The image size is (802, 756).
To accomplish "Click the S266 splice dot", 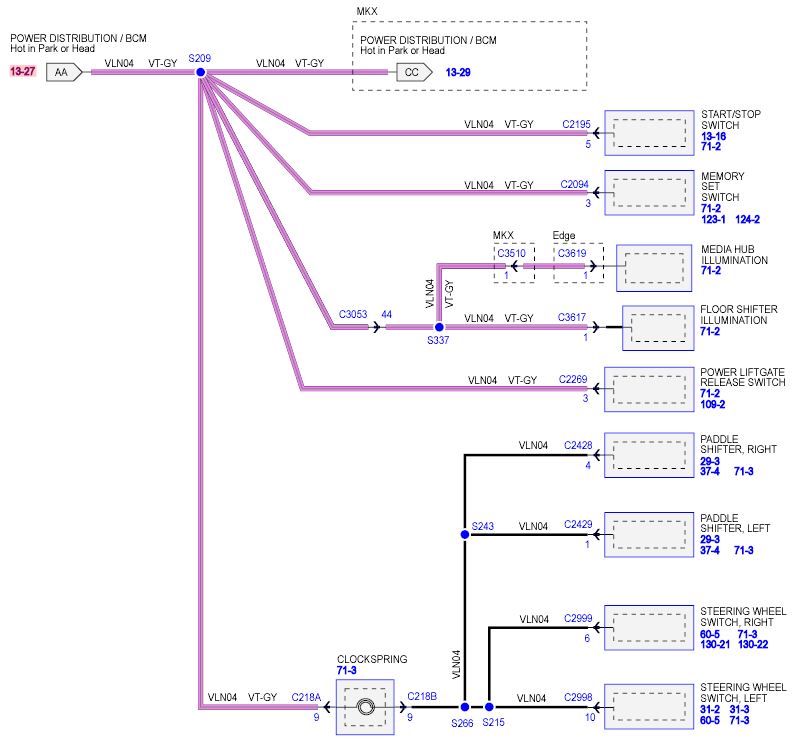I will click(x=464, y=706).
